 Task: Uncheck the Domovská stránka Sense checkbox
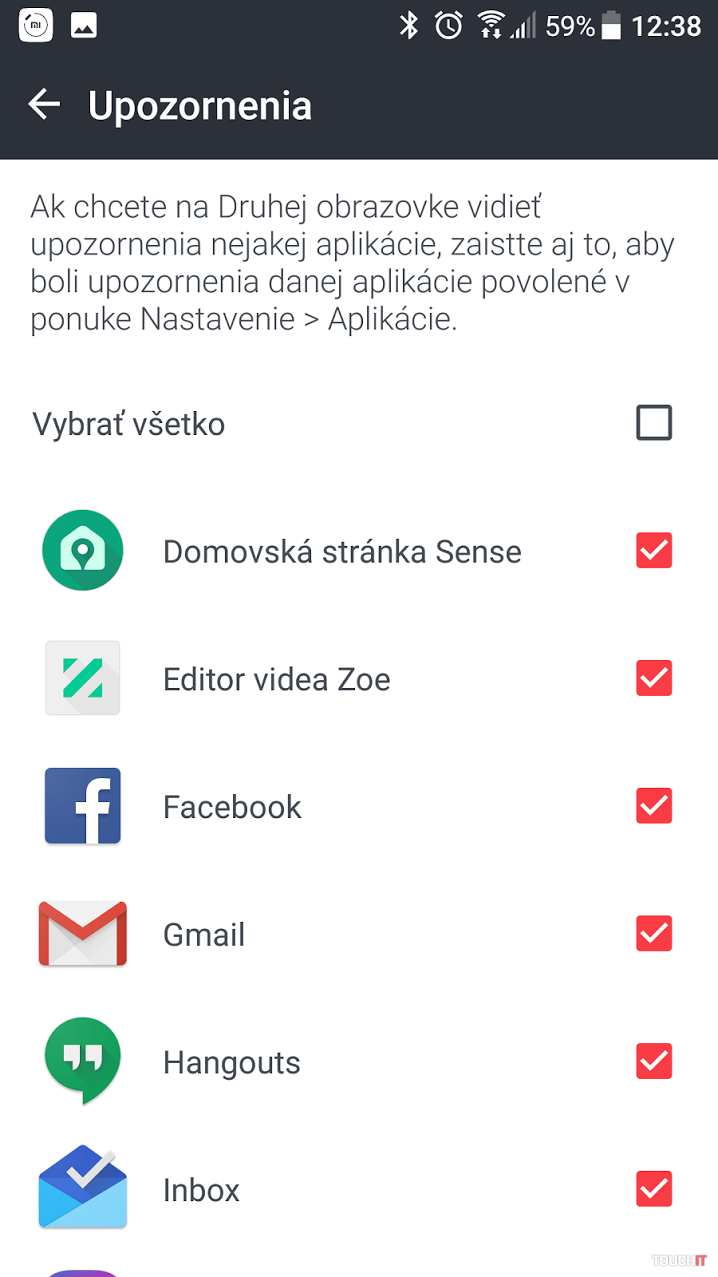(x=654, y=551)
